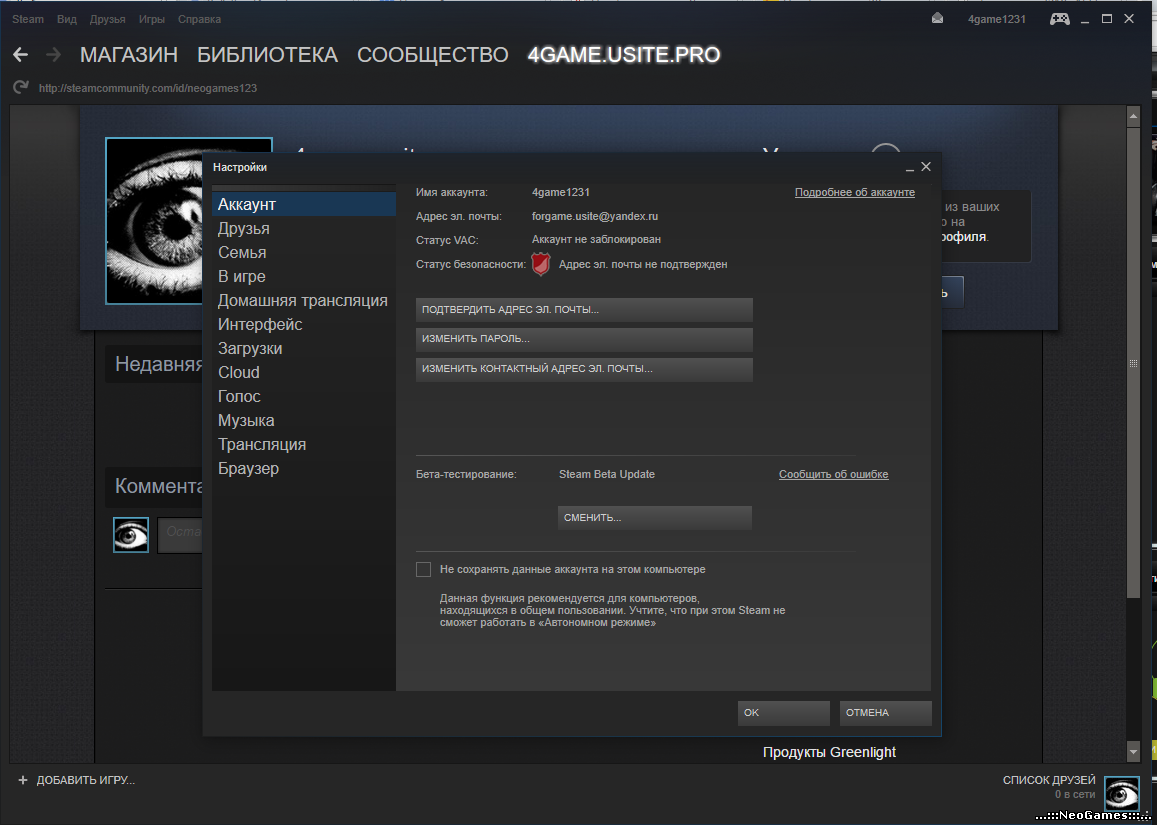Select 'В игре' settings category

(304, 277)
